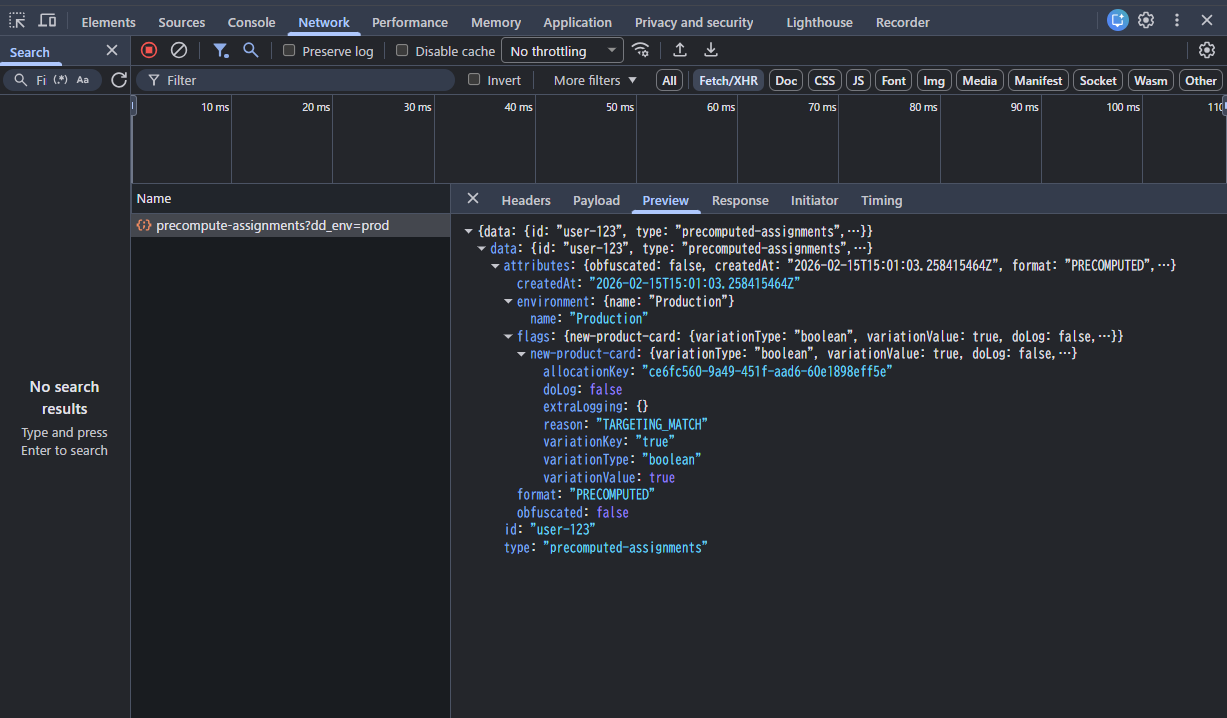Open network conditions wifi icon
Screen dimensions: 1227x718
point(641,50)
